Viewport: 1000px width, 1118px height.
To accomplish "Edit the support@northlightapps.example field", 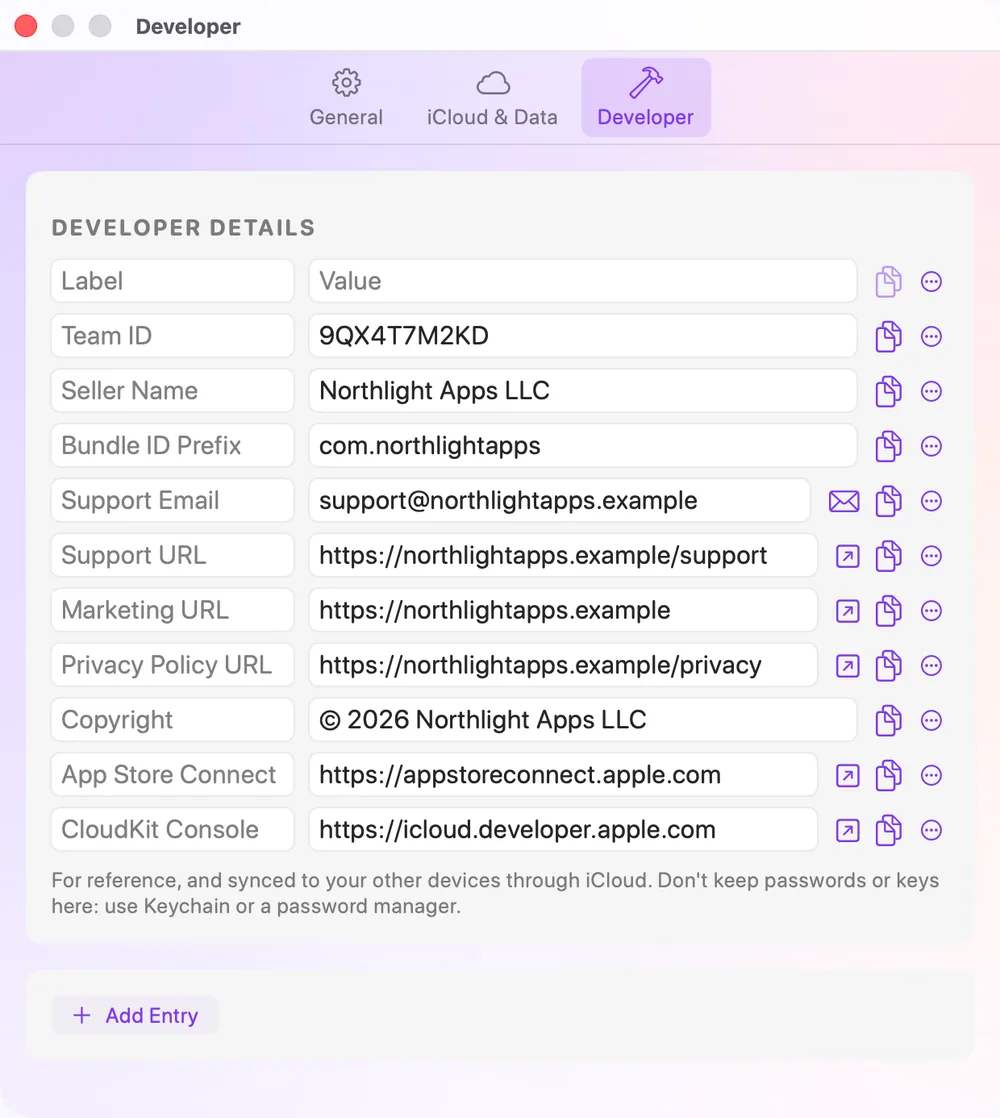I will pyautogui.click(x=560, y=501).
